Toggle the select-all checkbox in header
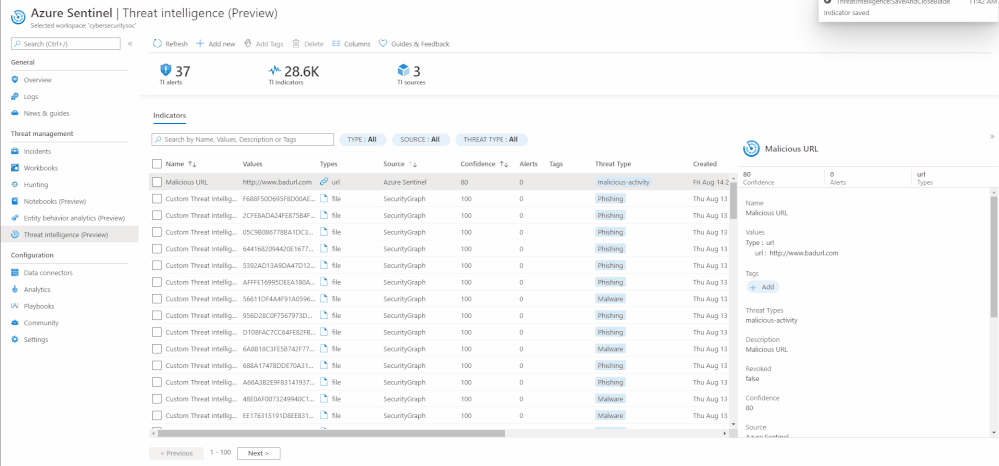The image size is (999, 466). point(157,164)
